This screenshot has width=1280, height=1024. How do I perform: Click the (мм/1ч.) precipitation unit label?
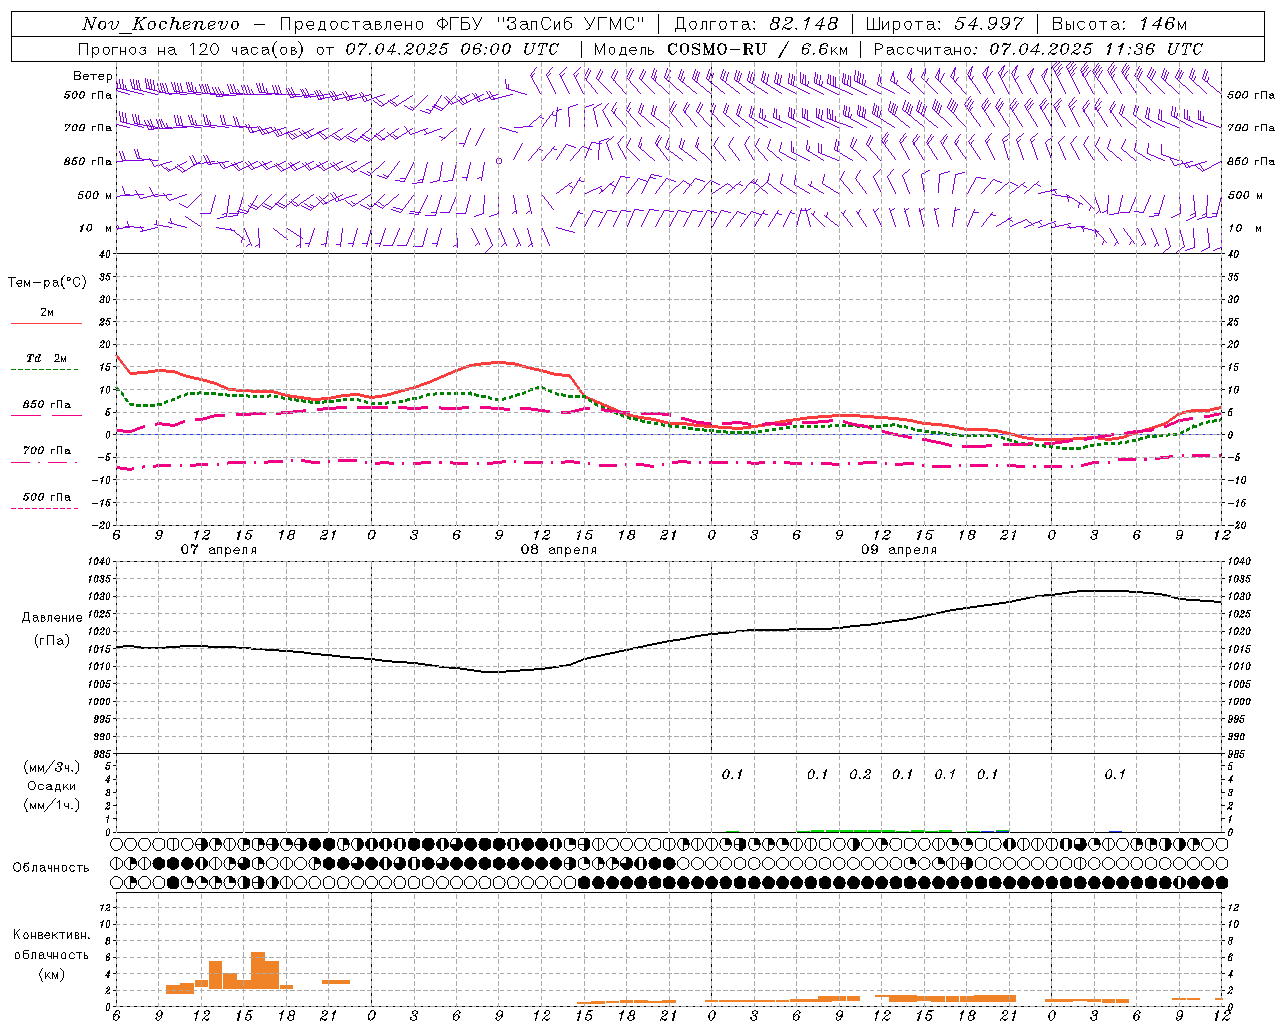point(52,805)
